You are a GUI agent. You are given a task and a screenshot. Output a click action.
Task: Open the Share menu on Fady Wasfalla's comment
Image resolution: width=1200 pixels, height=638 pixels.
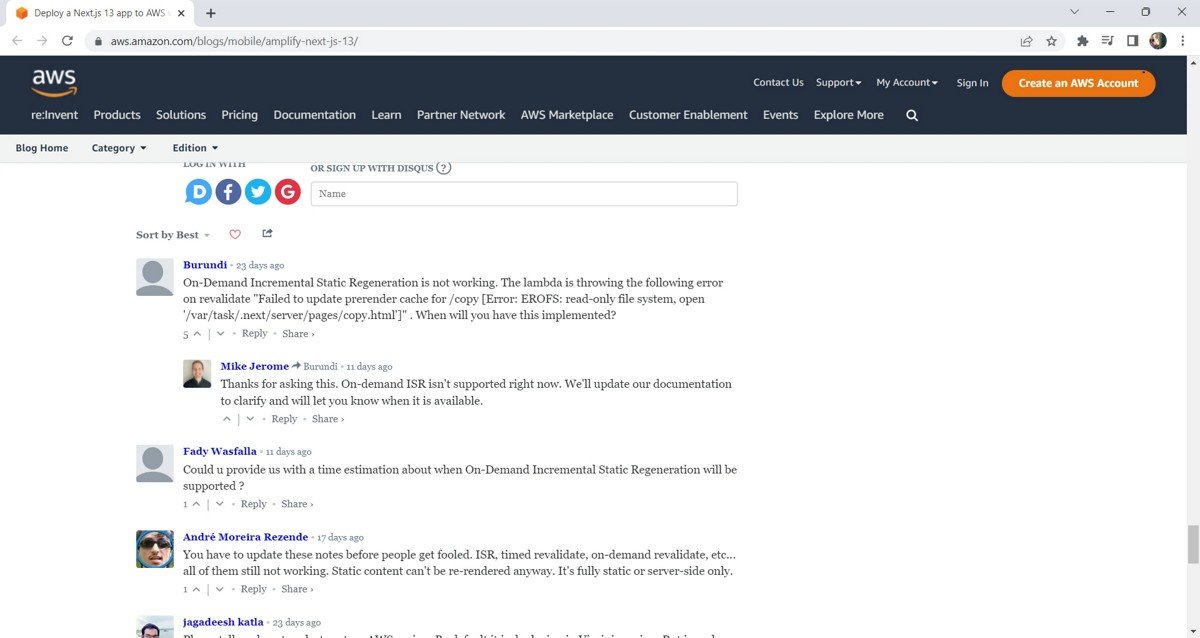click(298, 504)
